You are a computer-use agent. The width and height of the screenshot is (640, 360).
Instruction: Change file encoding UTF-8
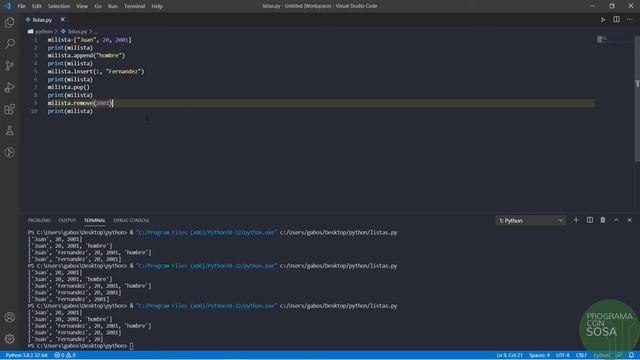pyautogui.click(x=562, y=355)
